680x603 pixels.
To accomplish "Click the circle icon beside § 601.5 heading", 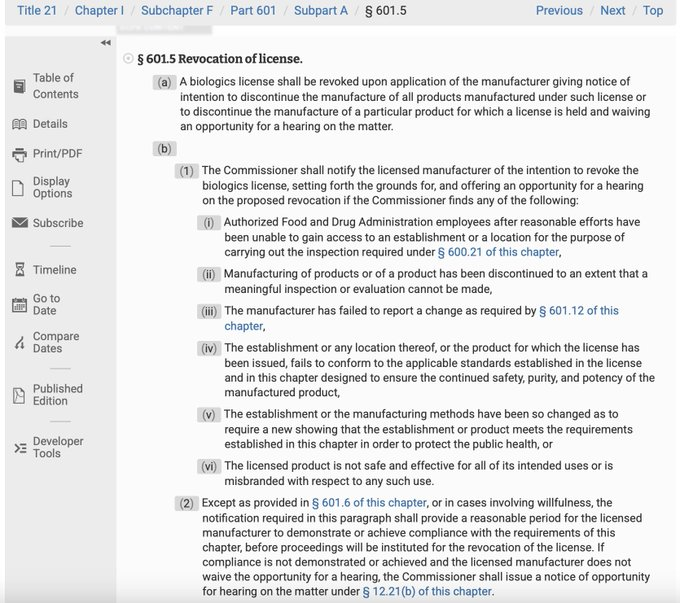I will coord(128,58).
